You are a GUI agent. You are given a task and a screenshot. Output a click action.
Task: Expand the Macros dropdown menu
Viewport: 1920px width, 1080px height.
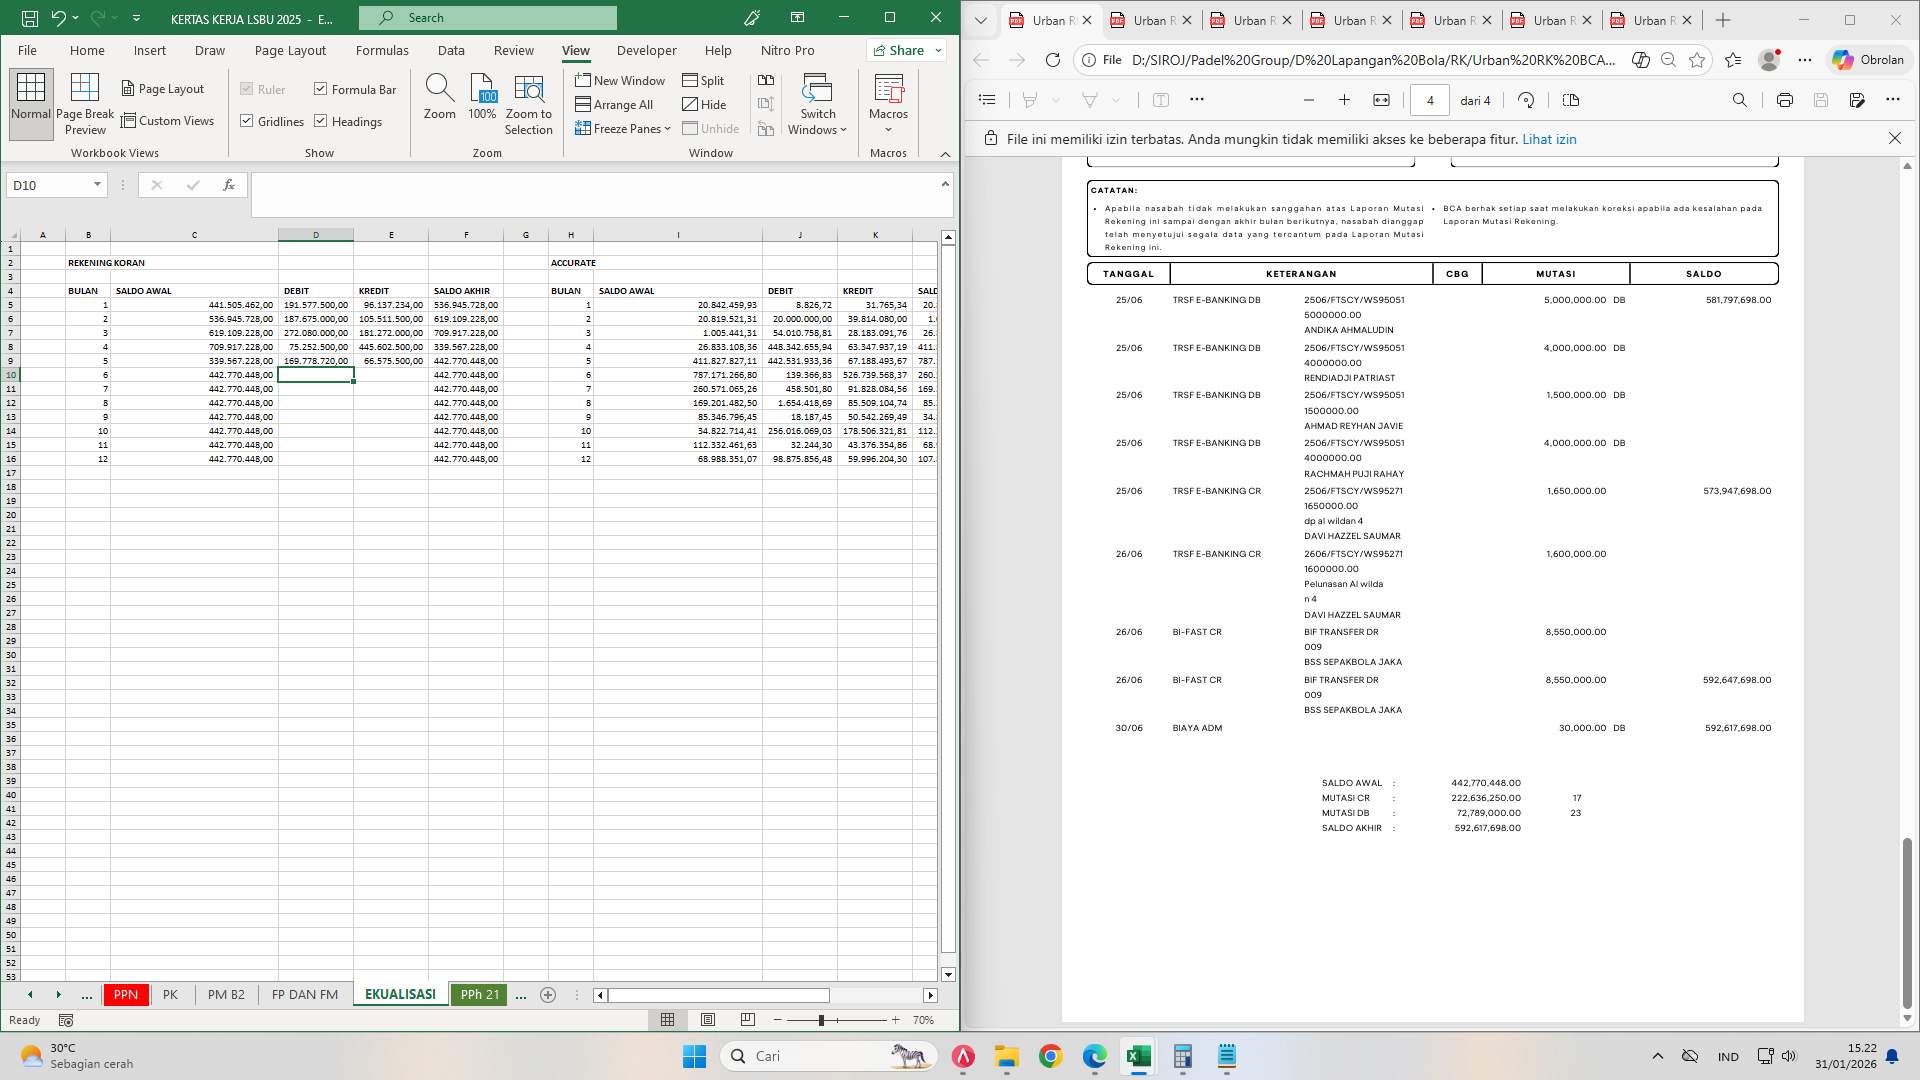tap(888, 128)
